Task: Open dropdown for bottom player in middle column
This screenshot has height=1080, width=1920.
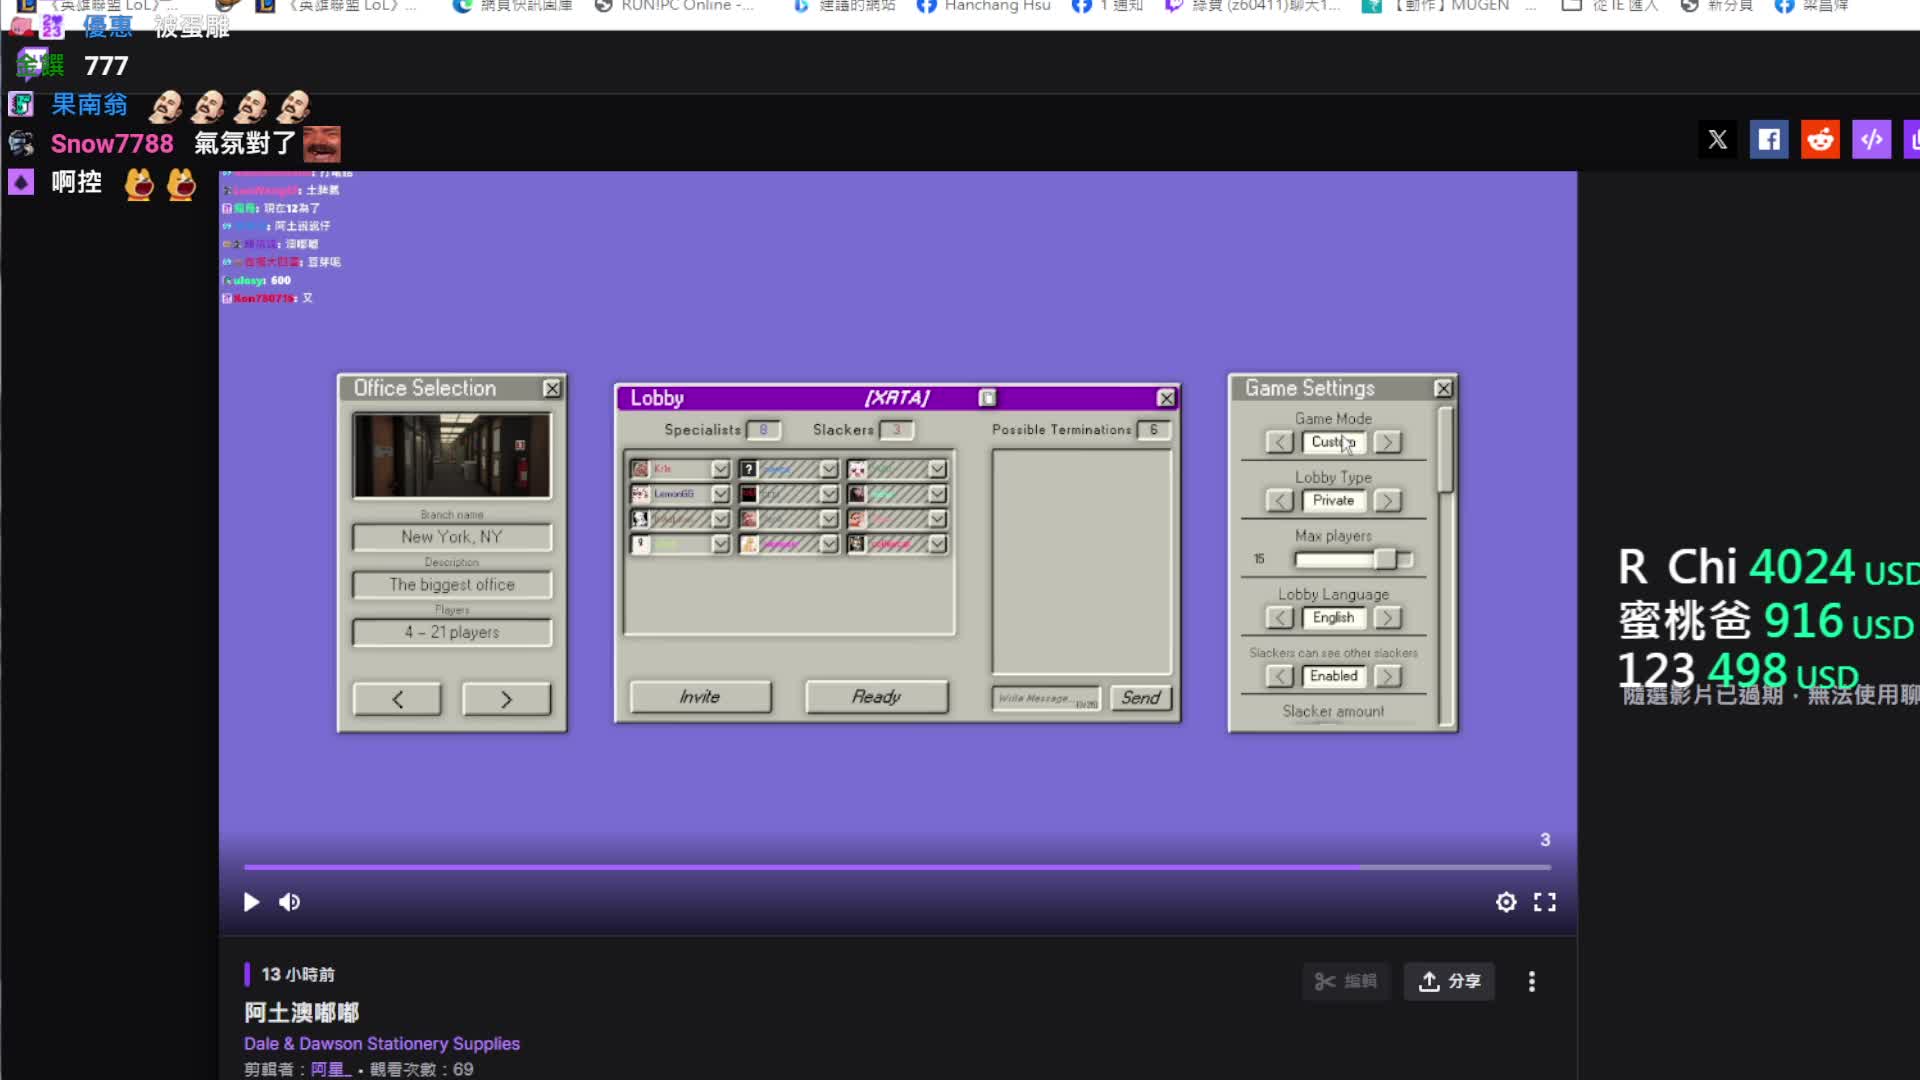Action: click(828, 544)
